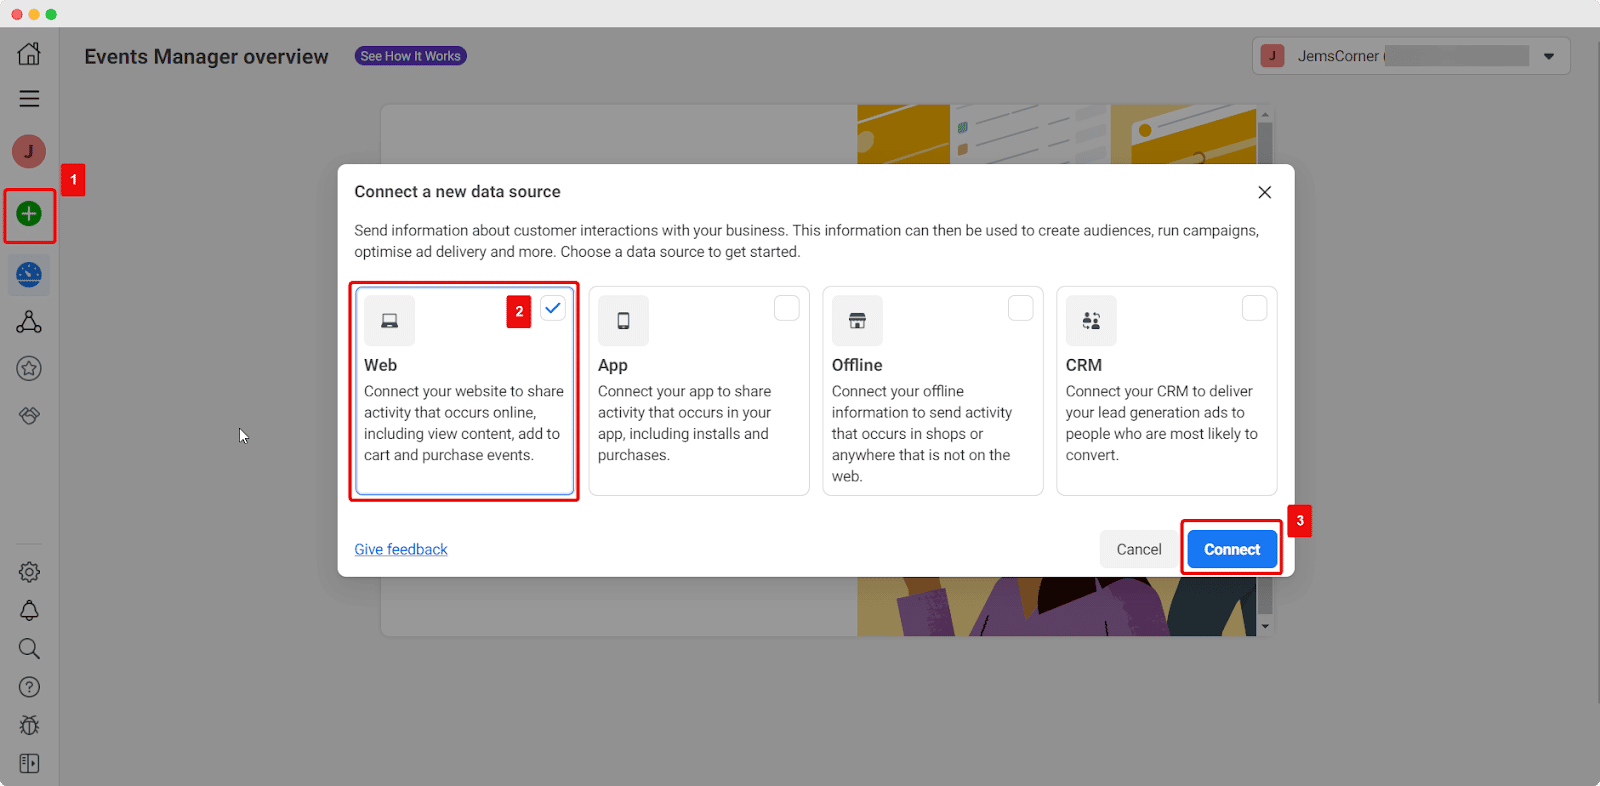Click the home icon in sidebar
This screenshot has width=1600, height=786.
[x=29, y=54]
